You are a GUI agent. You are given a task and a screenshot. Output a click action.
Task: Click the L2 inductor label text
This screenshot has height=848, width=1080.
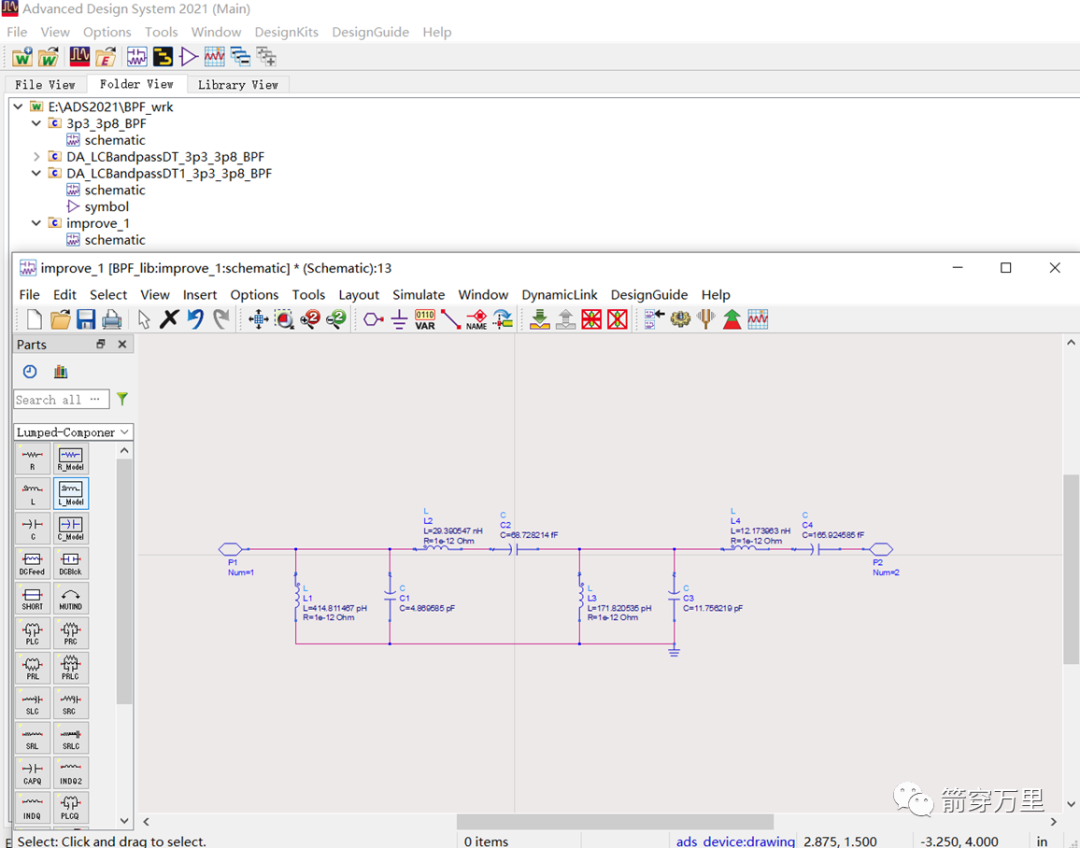click(x=428, y=521)
